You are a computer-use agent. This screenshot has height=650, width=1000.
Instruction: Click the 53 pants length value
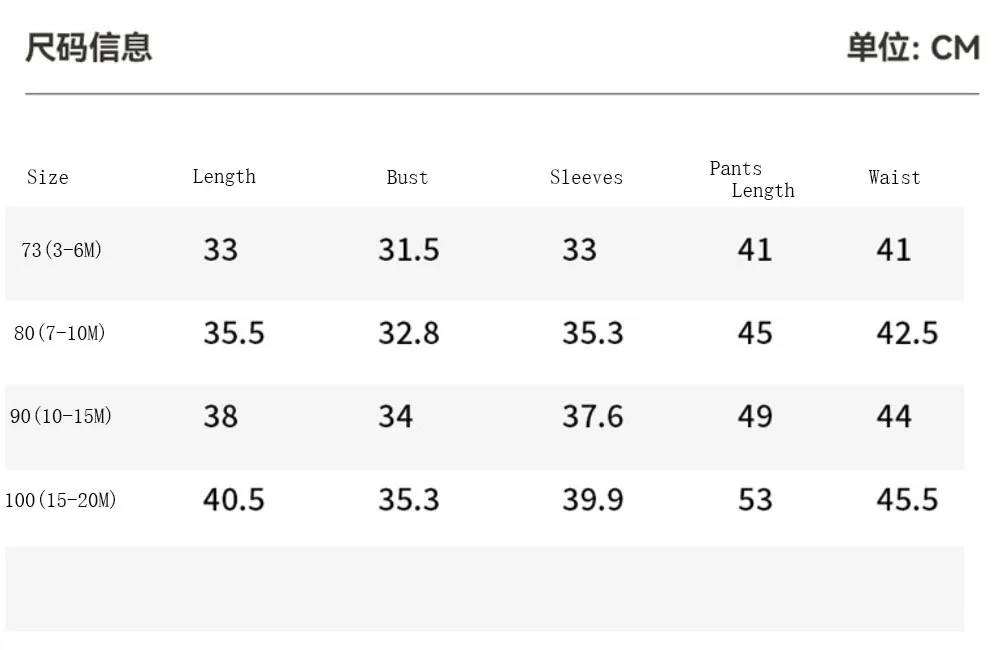(x=755, y=499)
